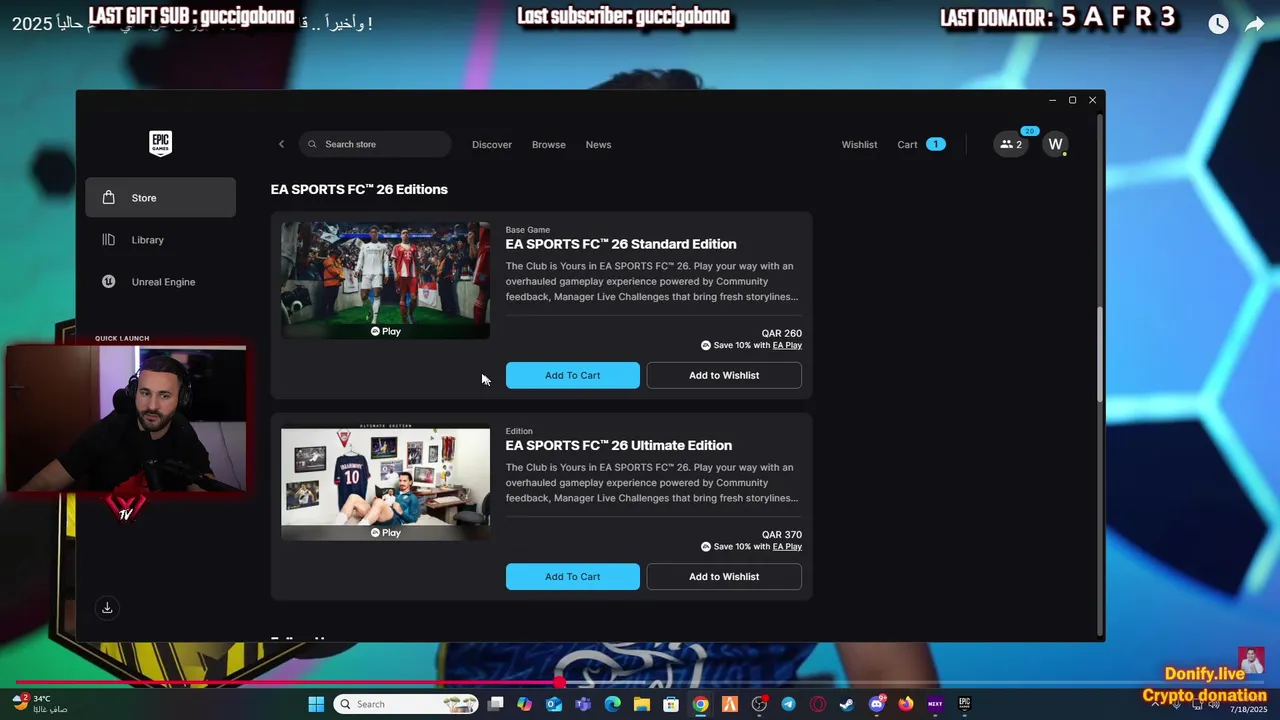The width and height of the screenshot is (1280, 720).
Task: Open Firefox from the taskbar
Action: (906, 704)
